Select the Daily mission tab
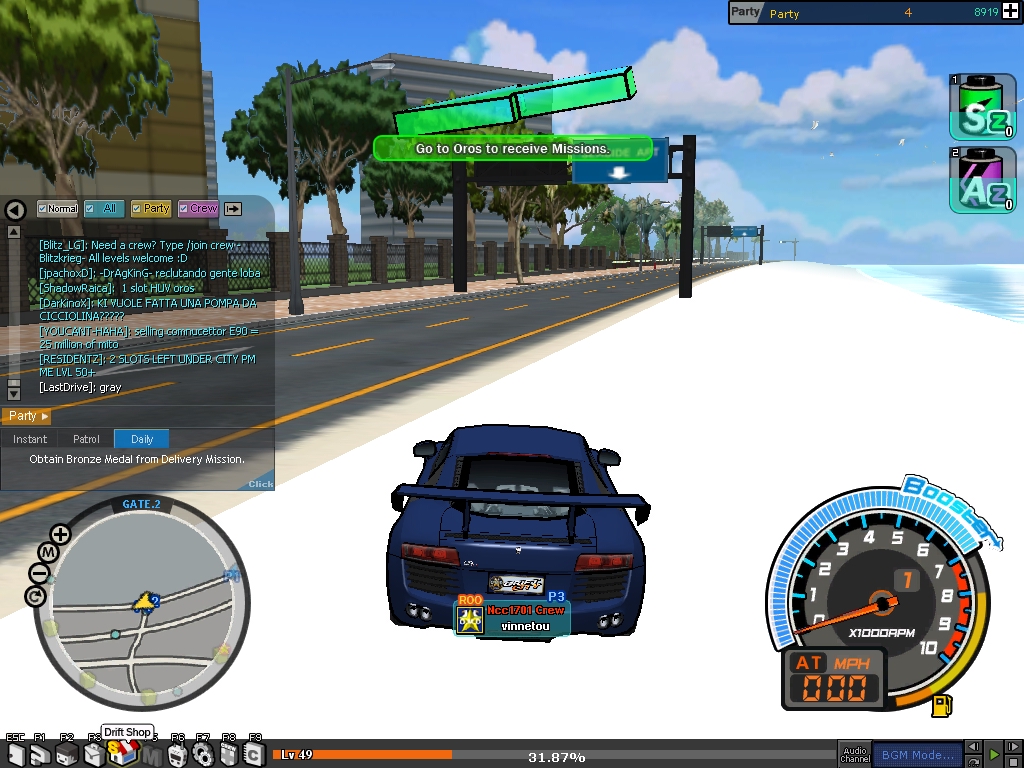 pyautogui.click(x=142, y=439)
